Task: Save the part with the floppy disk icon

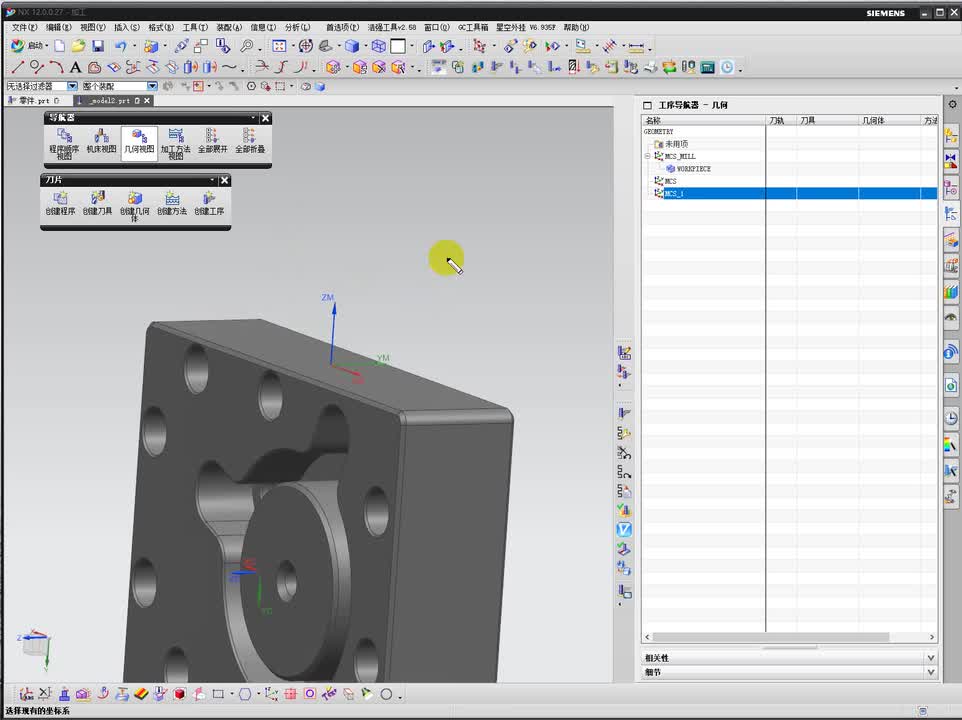Action: pos(98,46)
